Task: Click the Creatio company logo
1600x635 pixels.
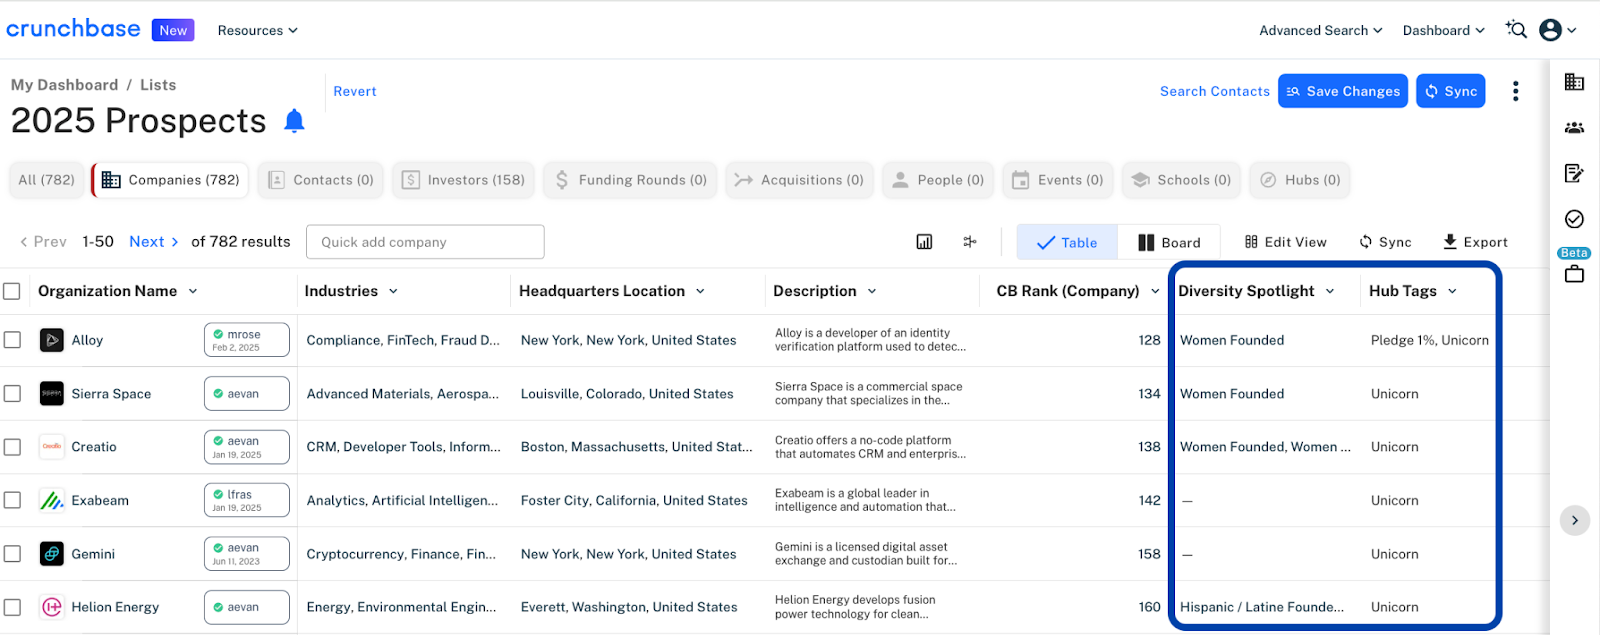Action: coord(52,447)
